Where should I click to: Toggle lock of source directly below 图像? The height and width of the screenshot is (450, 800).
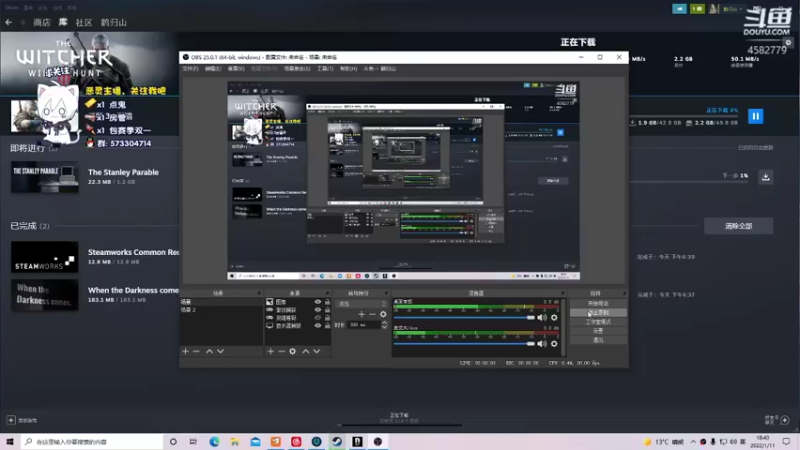[x=328, y=310]
